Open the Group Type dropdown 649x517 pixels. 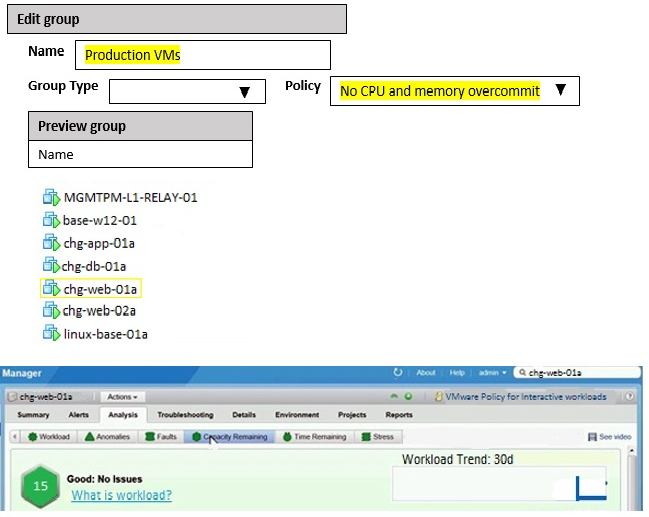(x=187, y=92)
